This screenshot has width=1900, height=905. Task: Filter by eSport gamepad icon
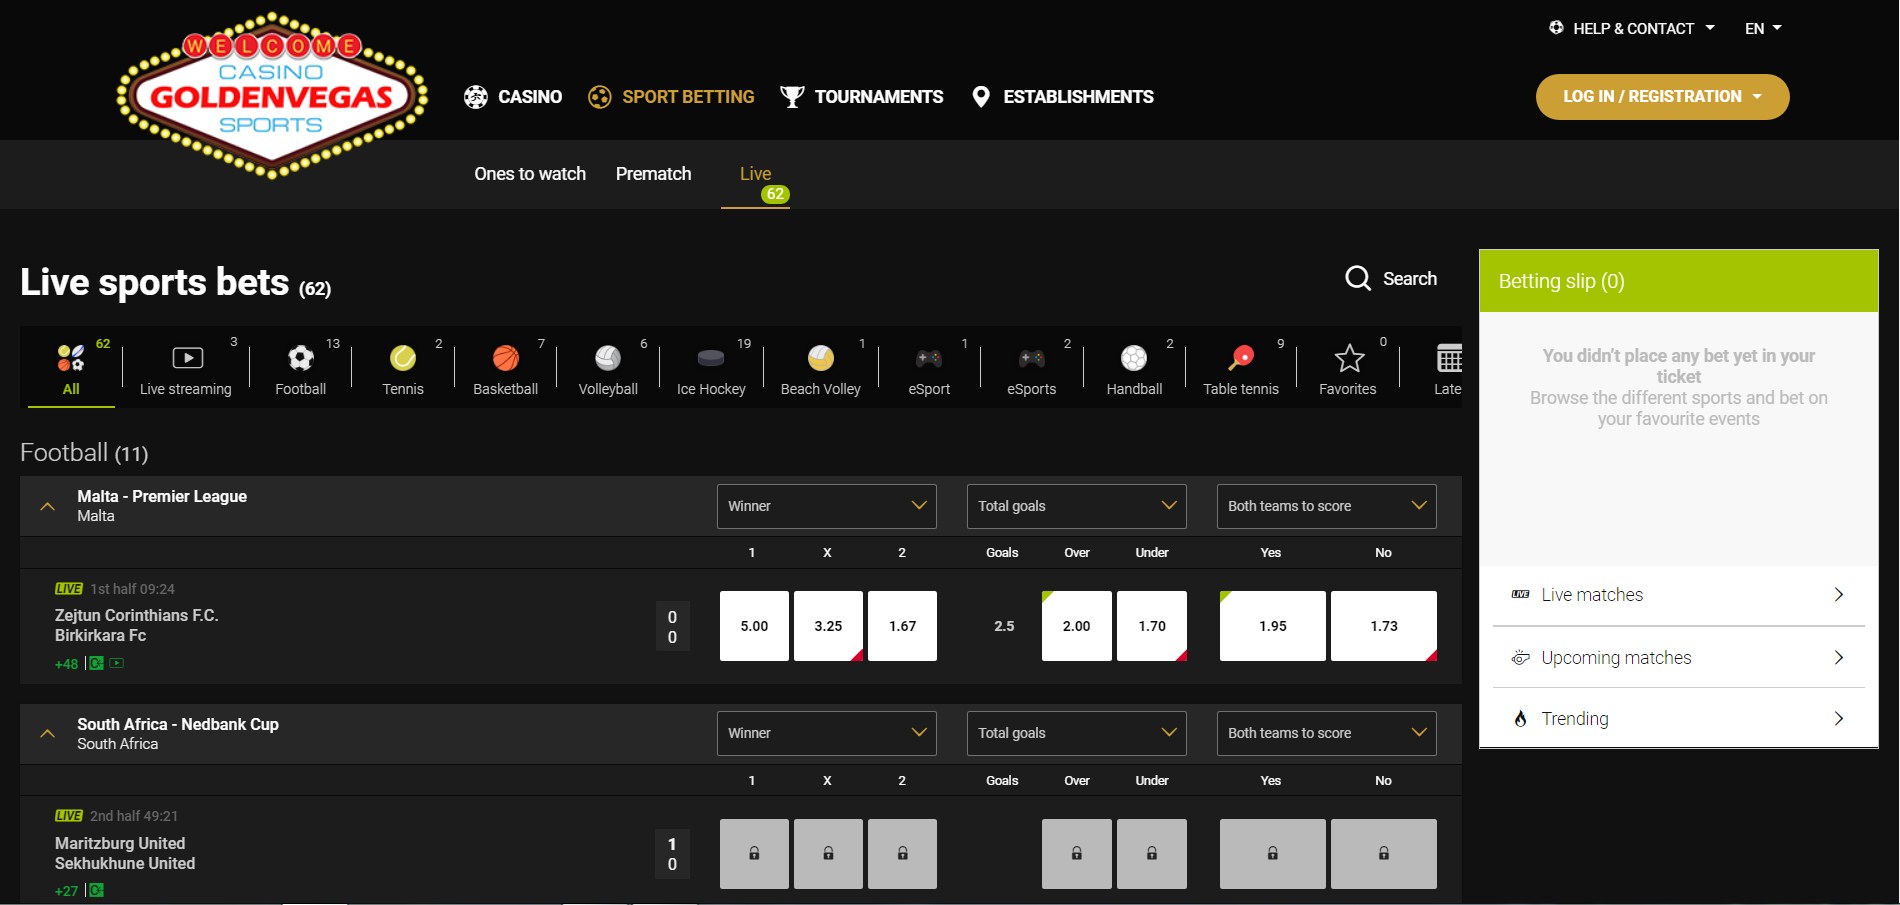pos(929,357)
